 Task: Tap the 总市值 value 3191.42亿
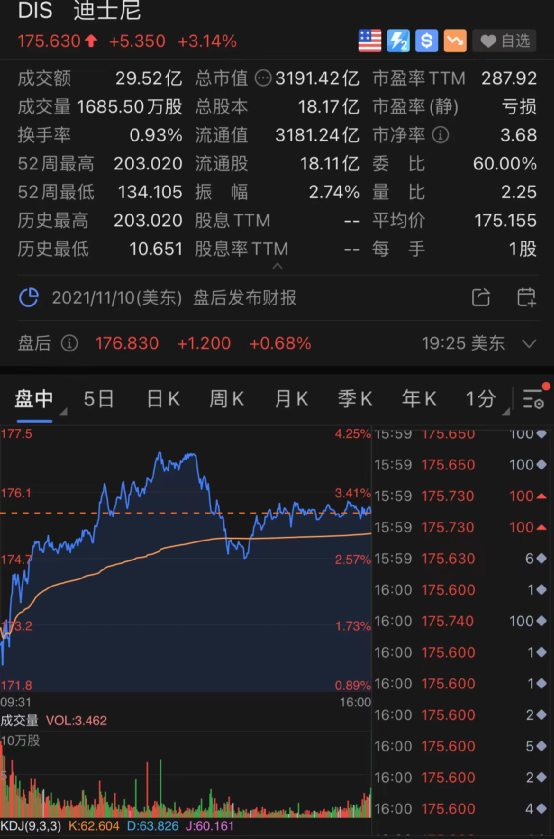(317, 79)
